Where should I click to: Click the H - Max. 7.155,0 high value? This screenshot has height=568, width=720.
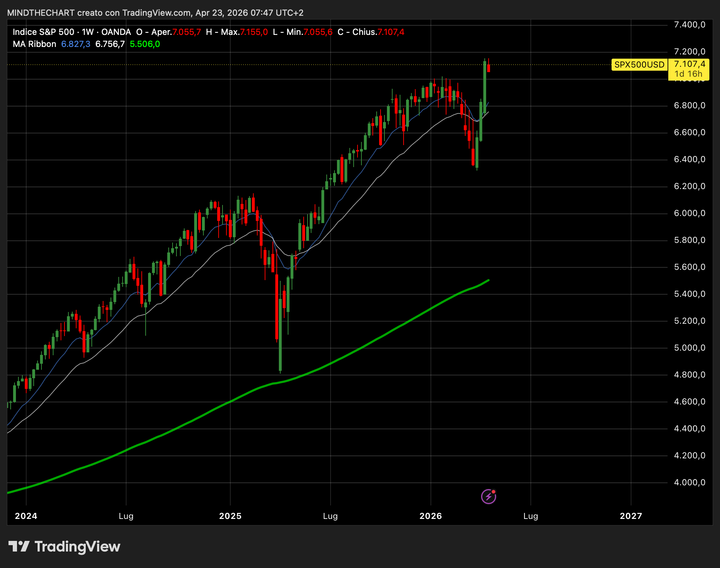click(237, 32)
